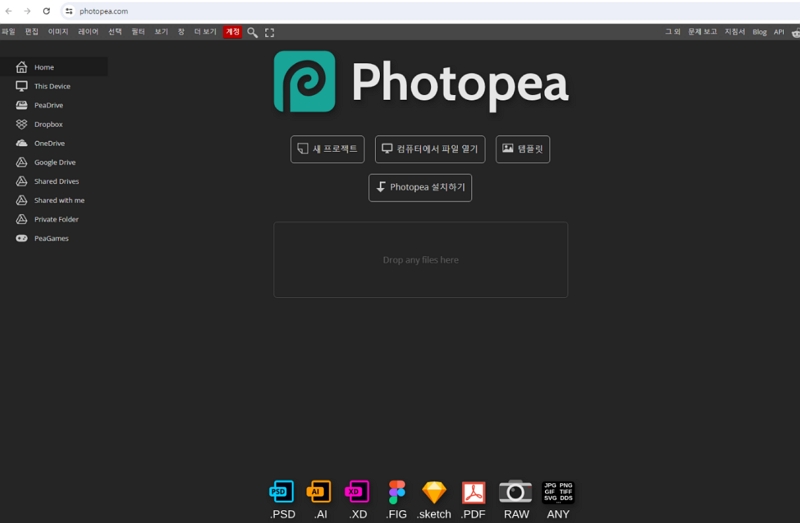Click the .XD format icon
This screenshot has height=523, width=800.
coord(357,492)
